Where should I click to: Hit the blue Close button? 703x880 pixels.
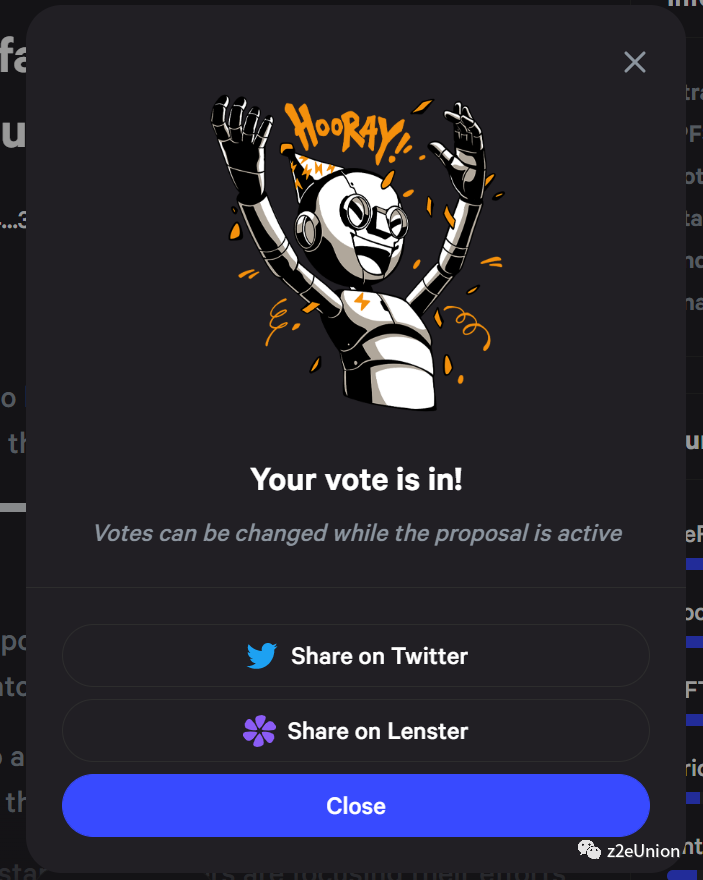(356, 805)
